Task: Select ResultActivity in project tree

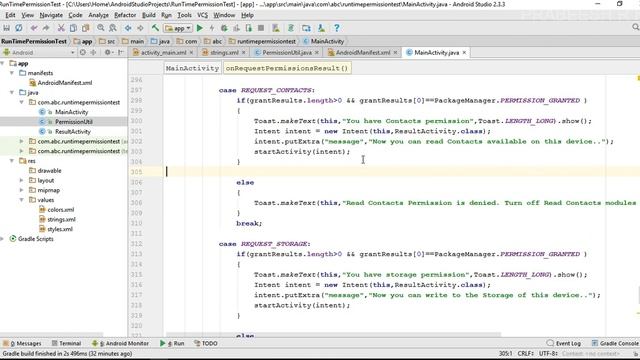Action: (x=73, y=131)
